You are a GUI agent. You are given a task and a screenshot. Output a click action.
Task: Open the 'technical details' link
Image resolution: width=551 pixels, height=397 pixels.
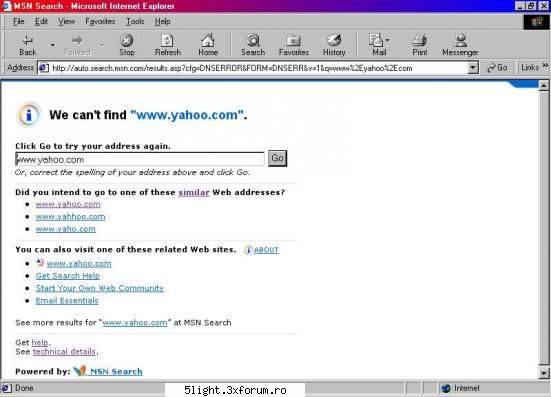point(64,352)
